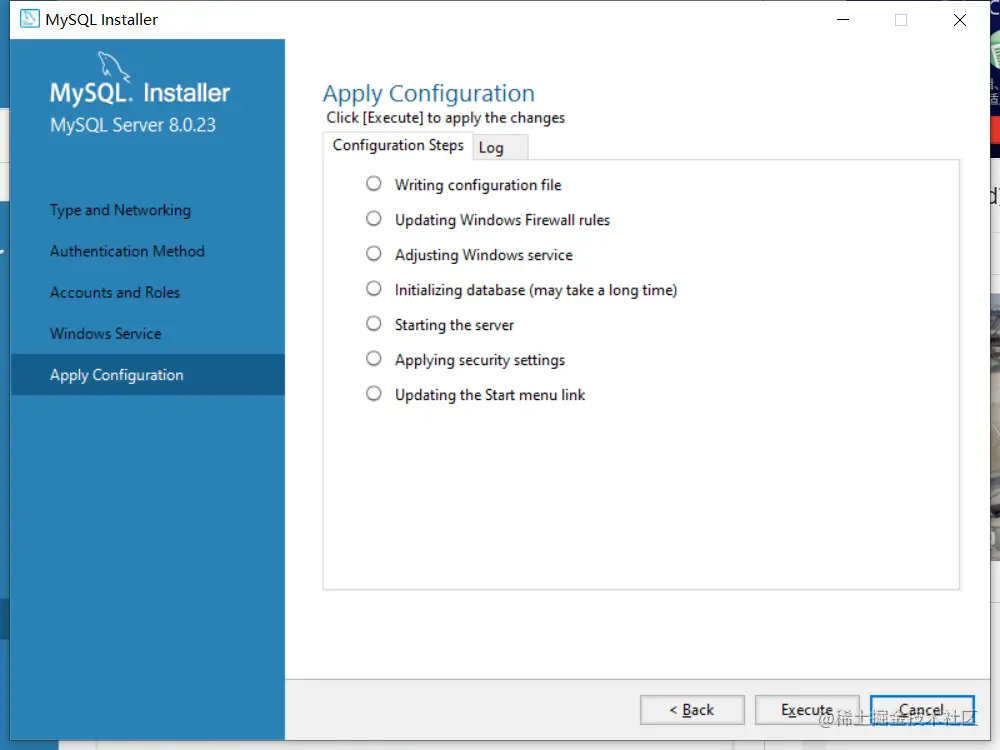Viewport: 1000px width, 750px height.
Task: Click the Back button
Action: point(692,710)
